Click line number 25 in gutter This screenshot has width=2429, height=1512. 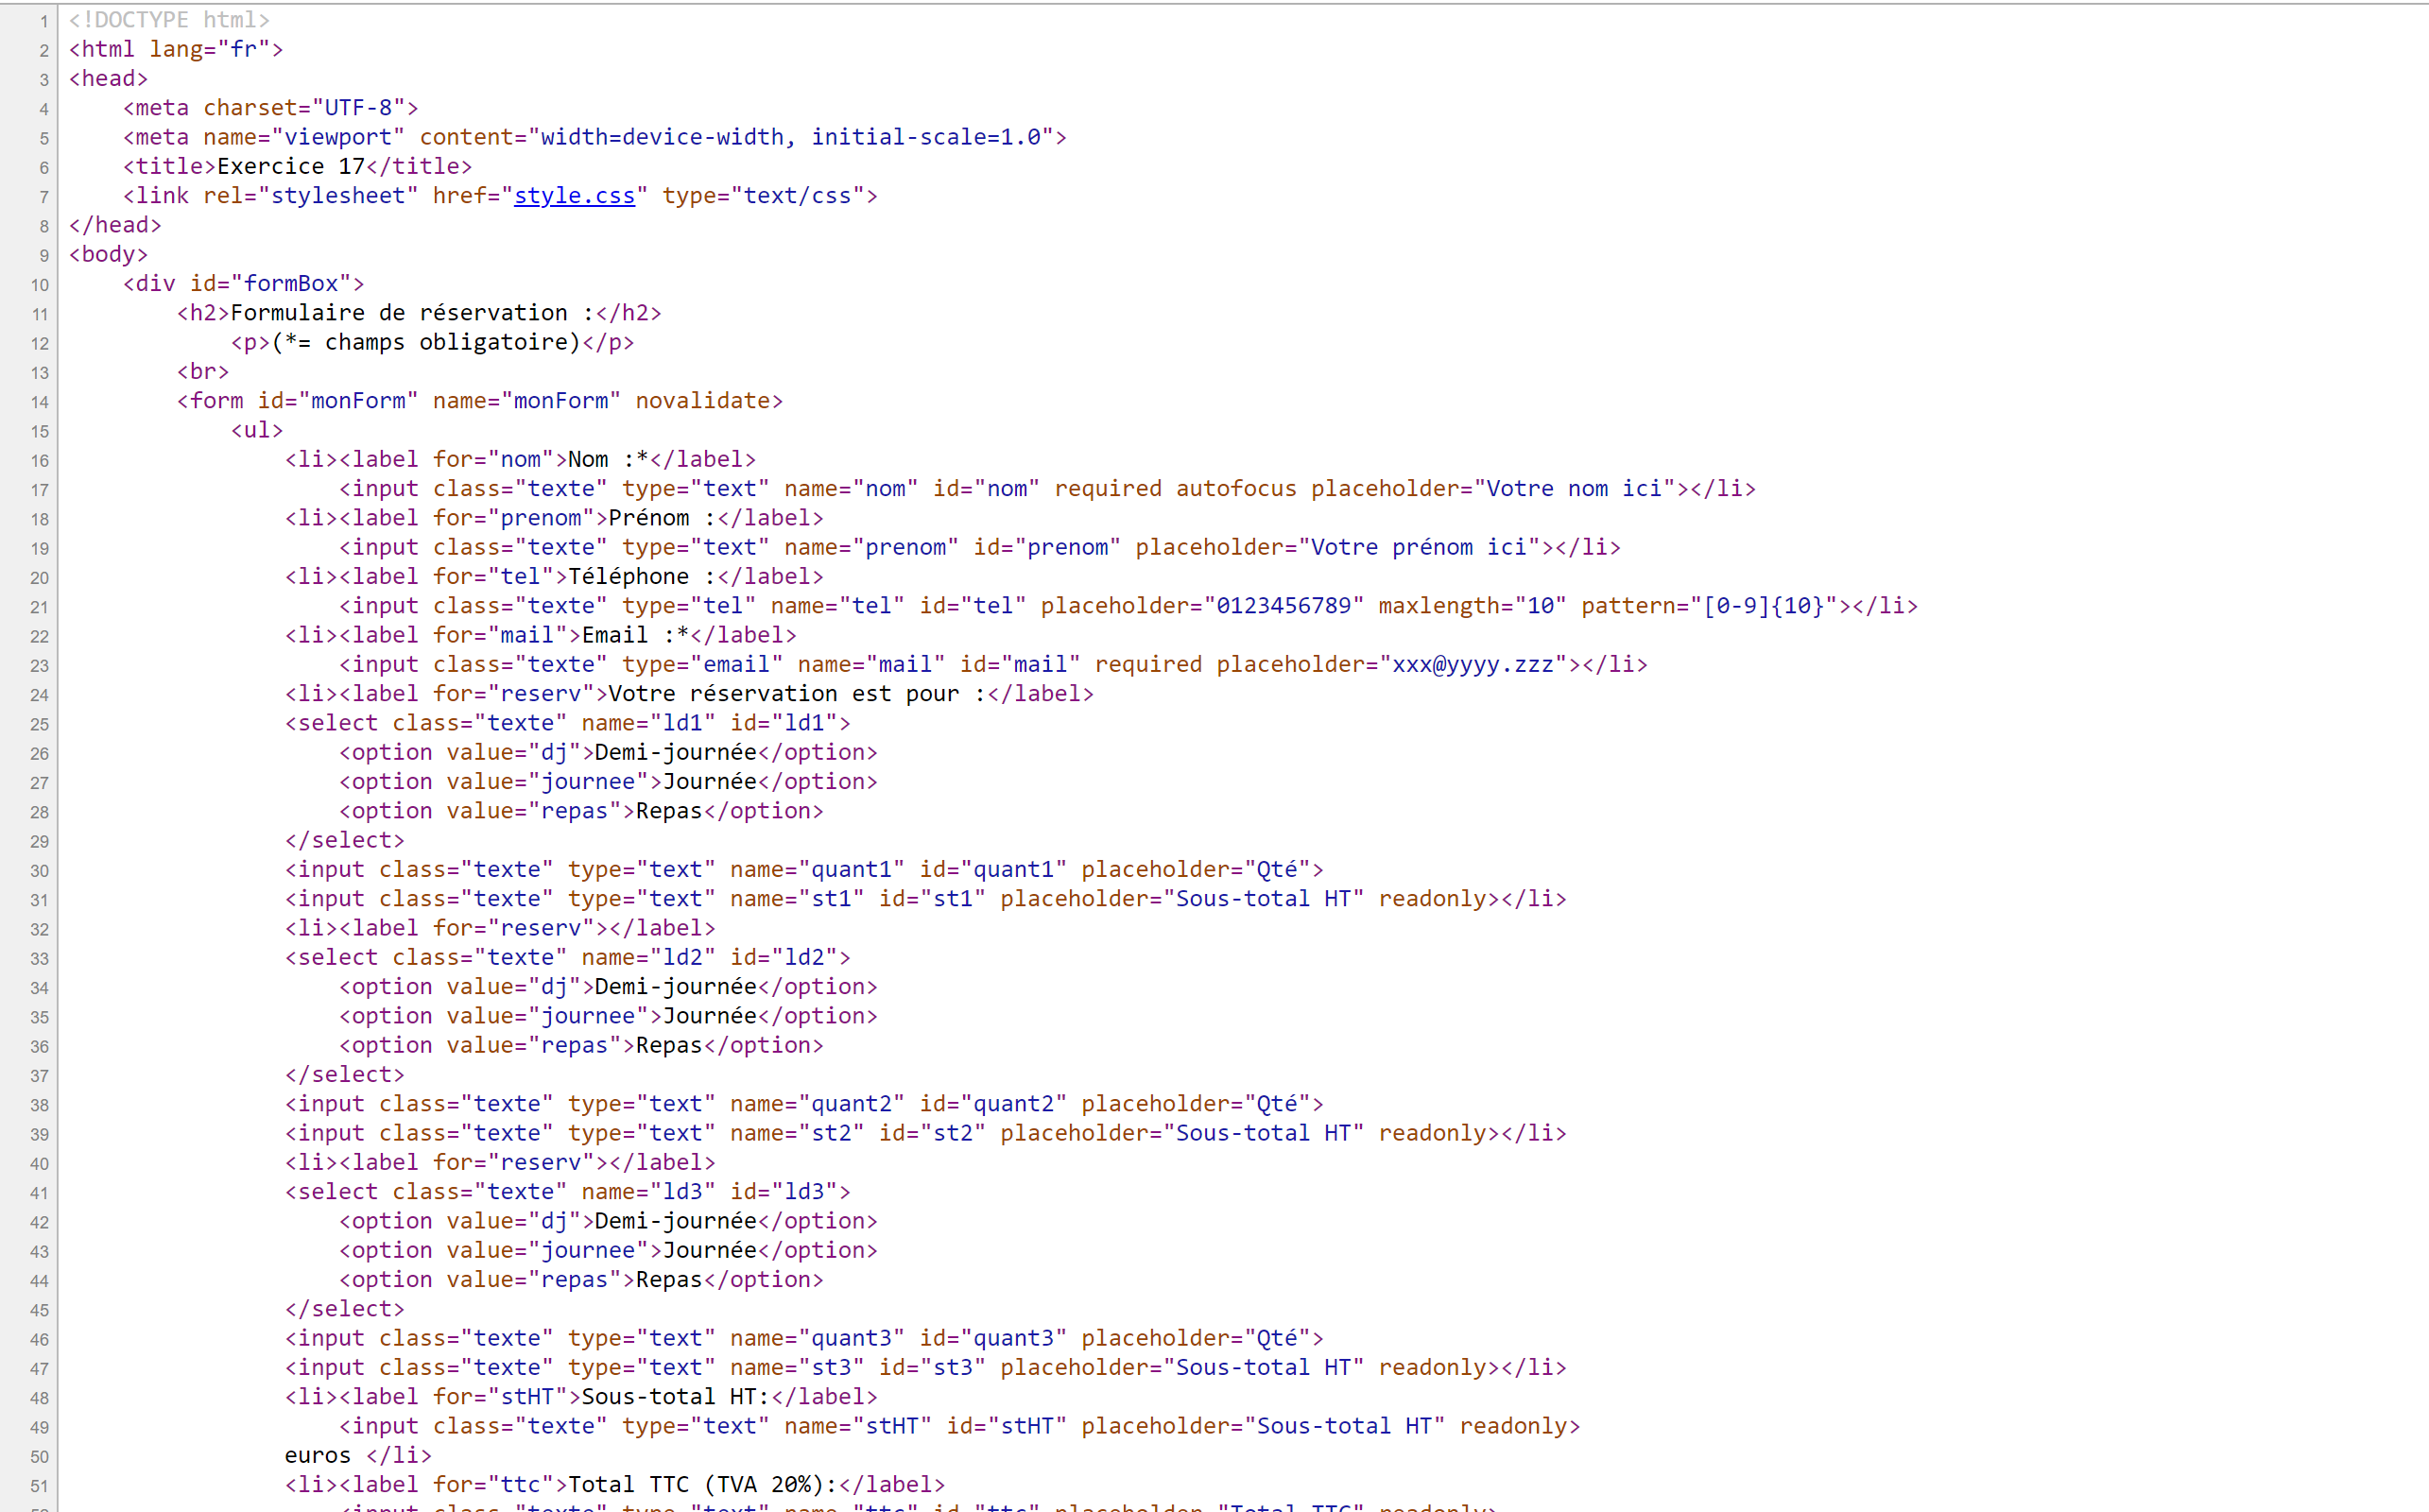[39, 724]
